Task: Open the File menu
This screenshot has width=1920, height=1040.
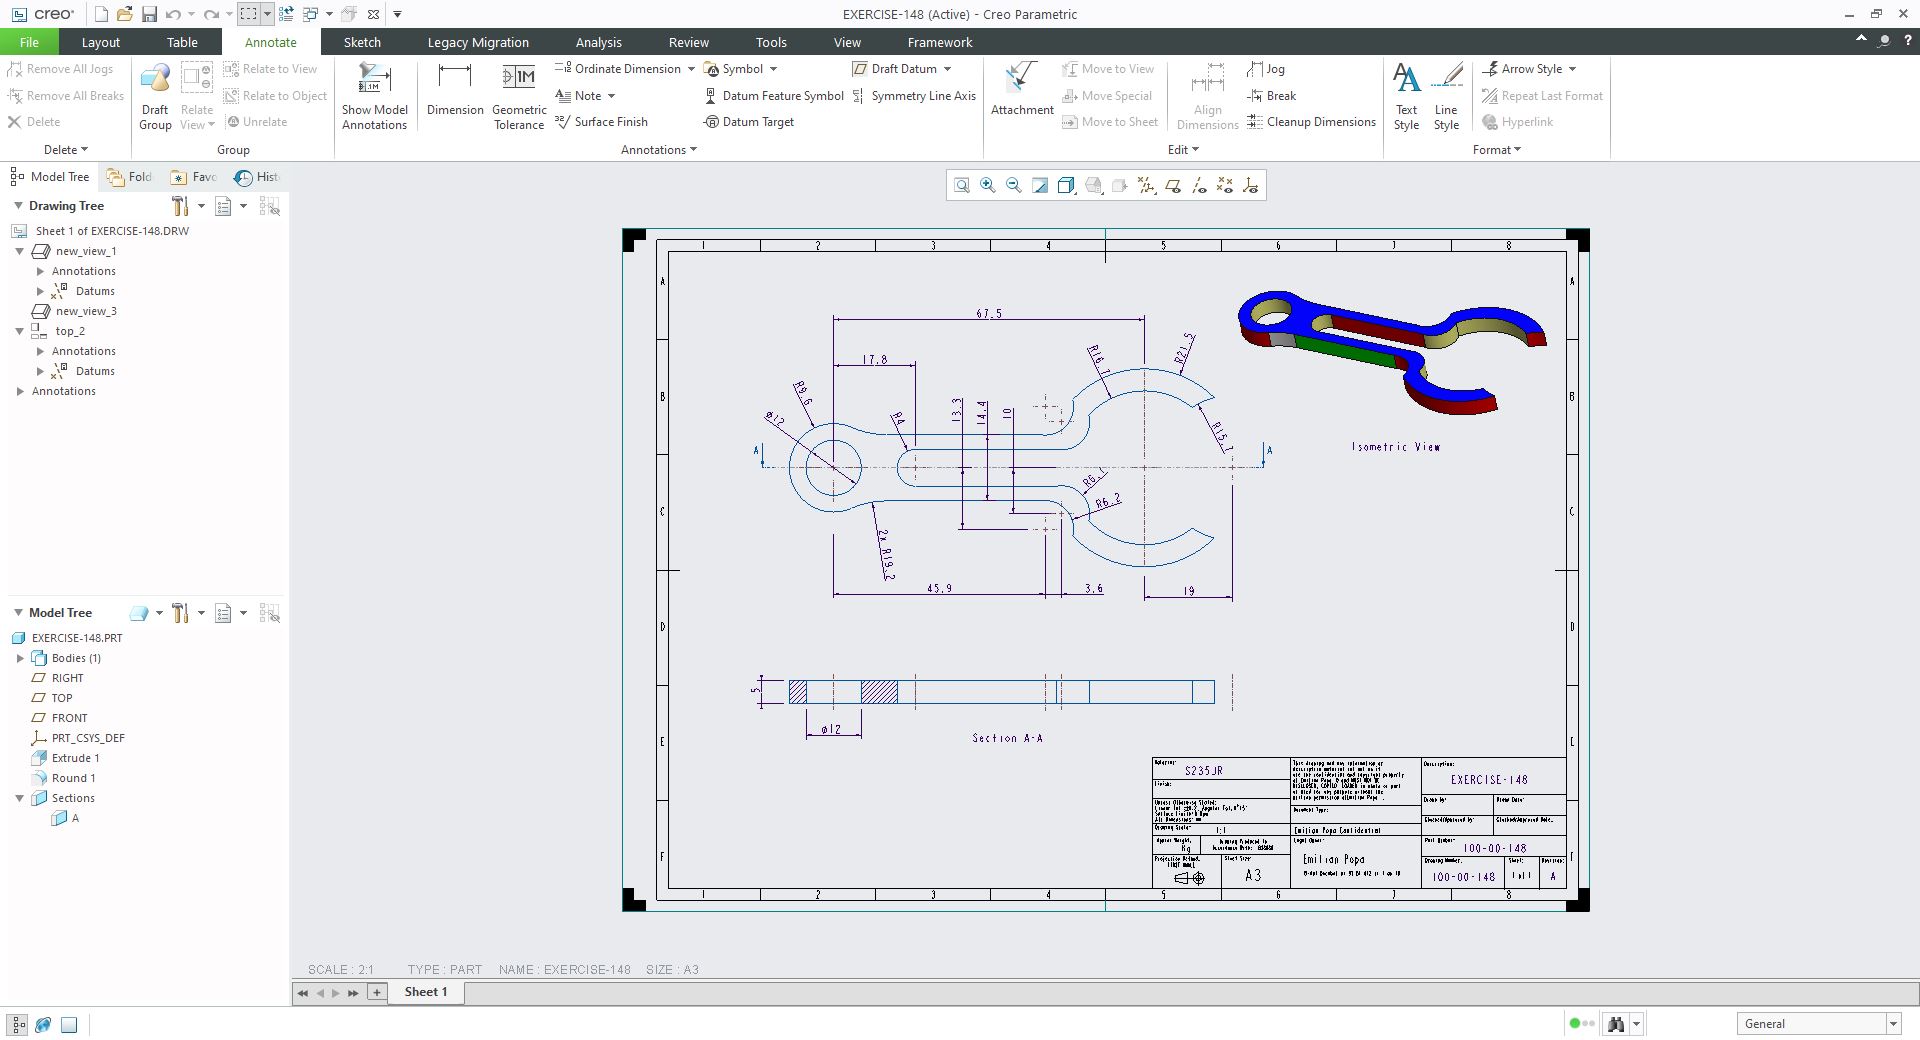Action: click(x=29, y=42)
